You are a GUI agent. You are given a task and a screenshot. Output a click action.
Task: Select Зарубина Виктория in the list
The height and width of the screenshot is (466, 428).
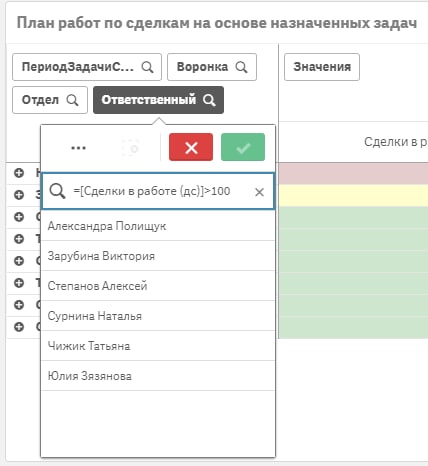coord(158,256)
